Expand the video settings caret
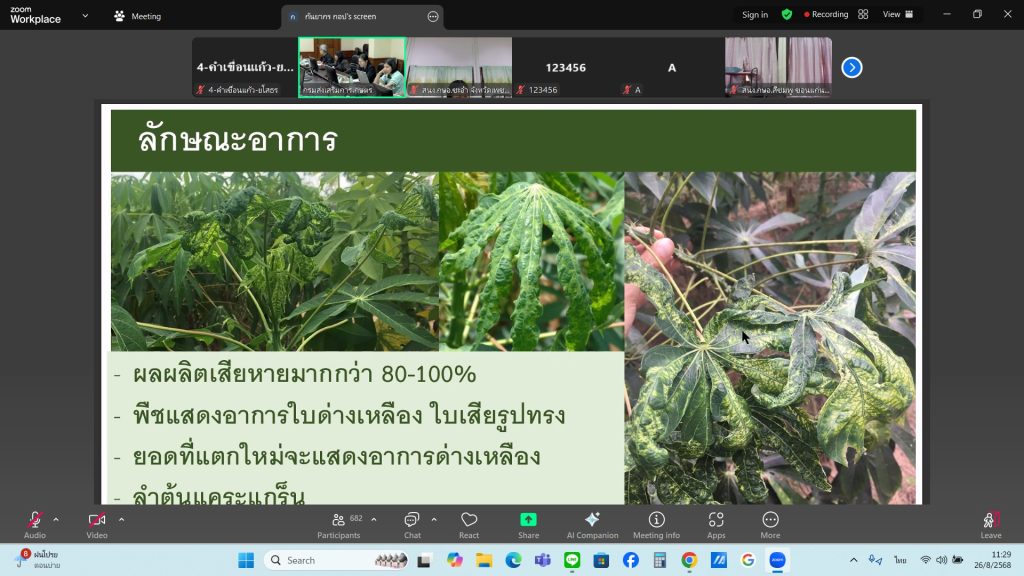This screenshot has height=576, width=1024. tap(121, 519)
